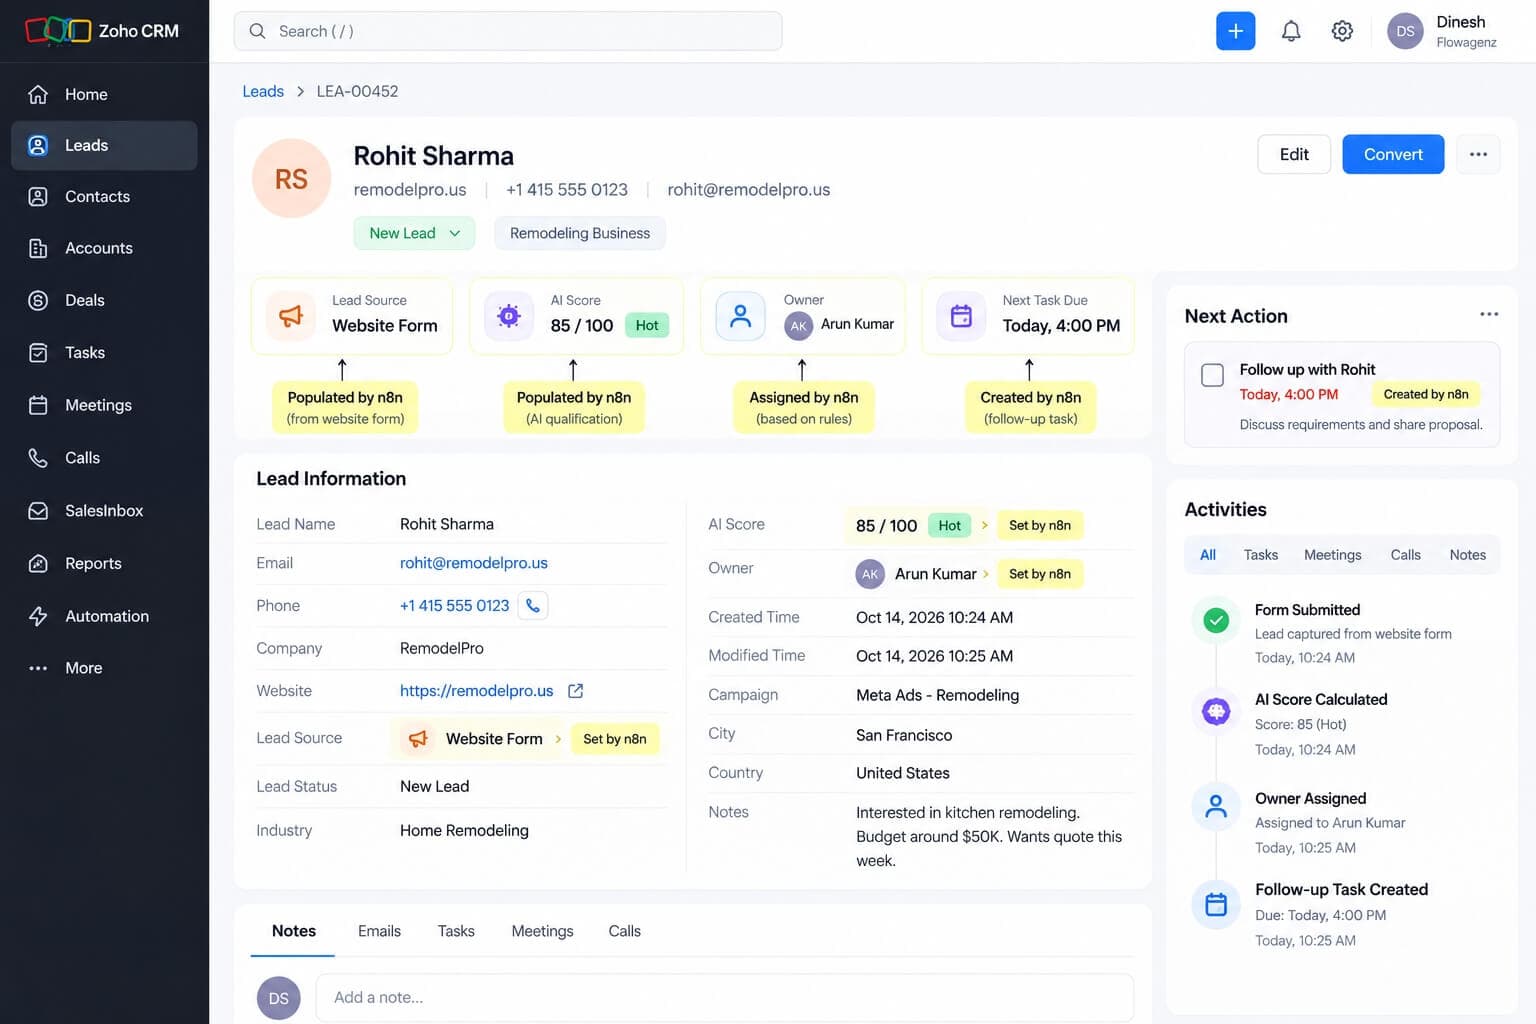Click the Owner Assigned activity icon
1536x1024 pixels.
click(x=1216, y=806)
